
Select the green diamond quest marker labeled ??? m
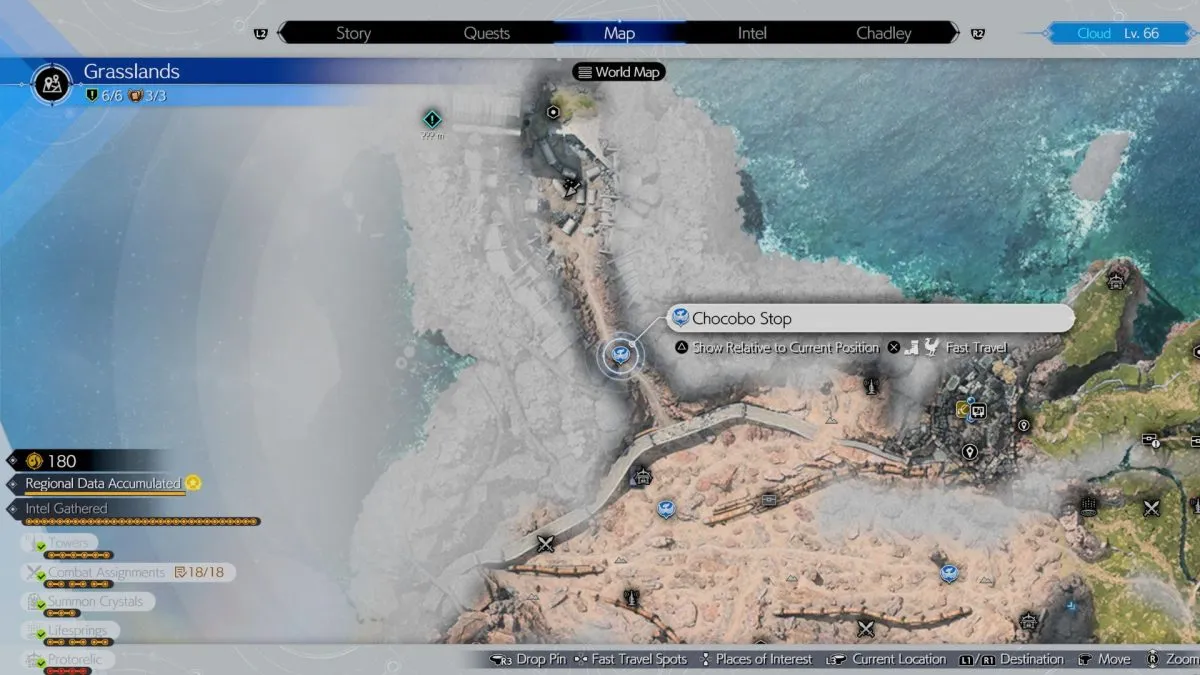(x=432, y=119)
